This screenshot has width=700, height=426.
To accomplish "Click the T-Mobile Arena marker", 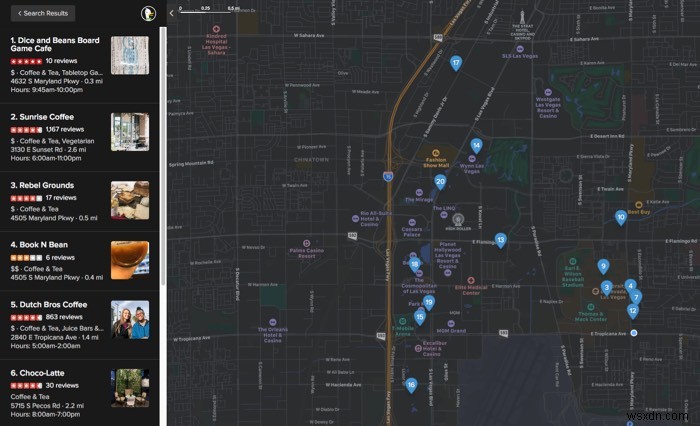I will pyautogui.click(x=402, y=322).
